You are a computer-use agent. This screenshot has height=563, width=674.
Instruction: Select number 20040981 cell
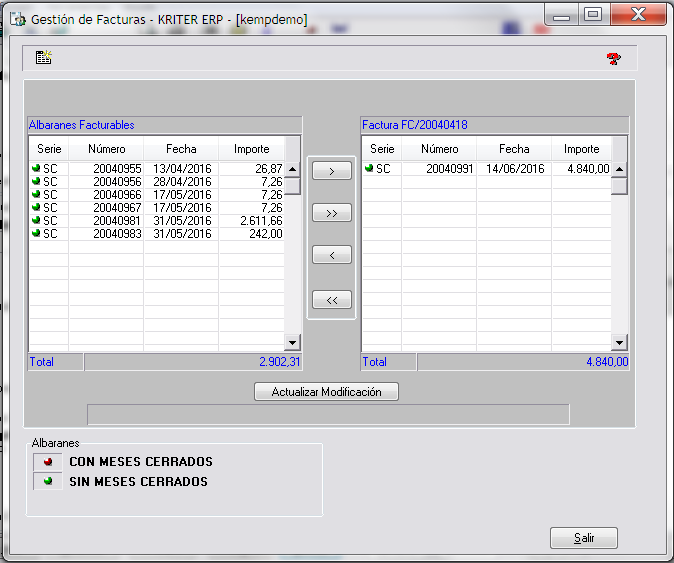pos(106,220)
